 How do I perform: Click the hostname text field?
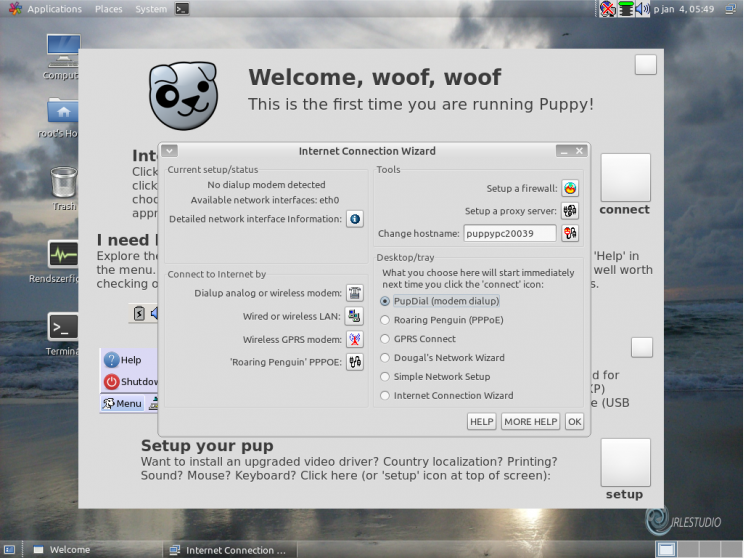tap(510, 233)
